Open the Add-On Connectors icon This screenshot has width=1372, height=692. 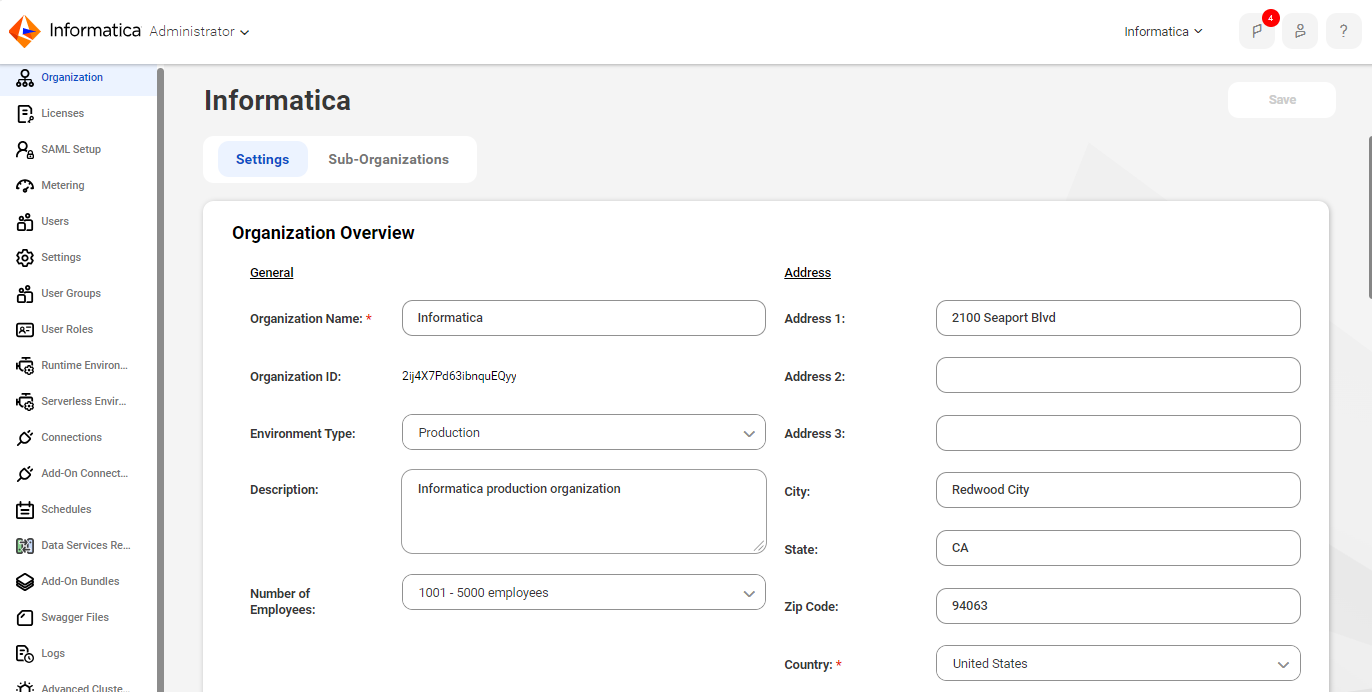(25, 474)
